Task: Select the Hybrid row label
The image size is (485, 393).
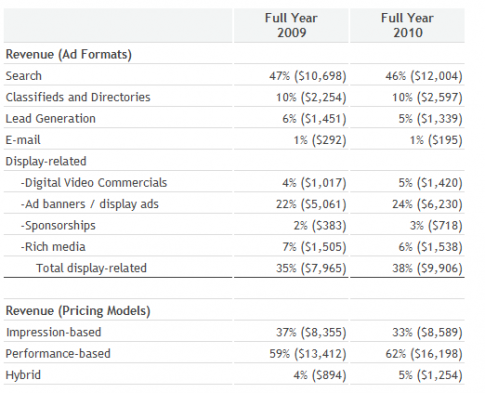Action: coord(23,375)
